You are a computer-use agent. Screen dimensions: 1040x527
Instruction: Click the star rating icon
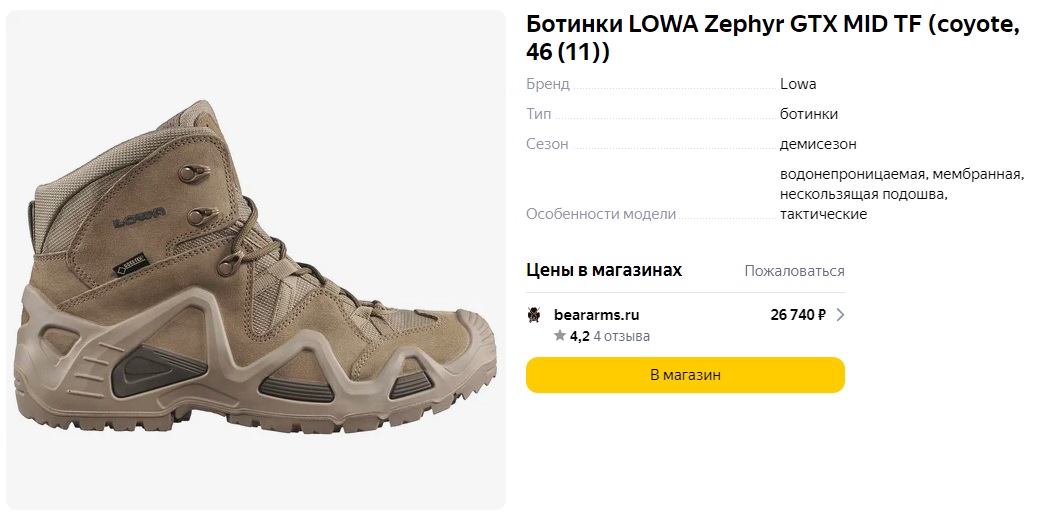tap(560, 336)
